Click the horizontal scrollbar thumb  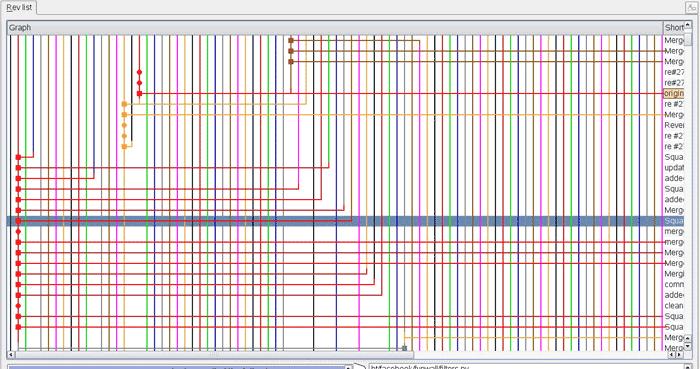(x=214, y=355)
